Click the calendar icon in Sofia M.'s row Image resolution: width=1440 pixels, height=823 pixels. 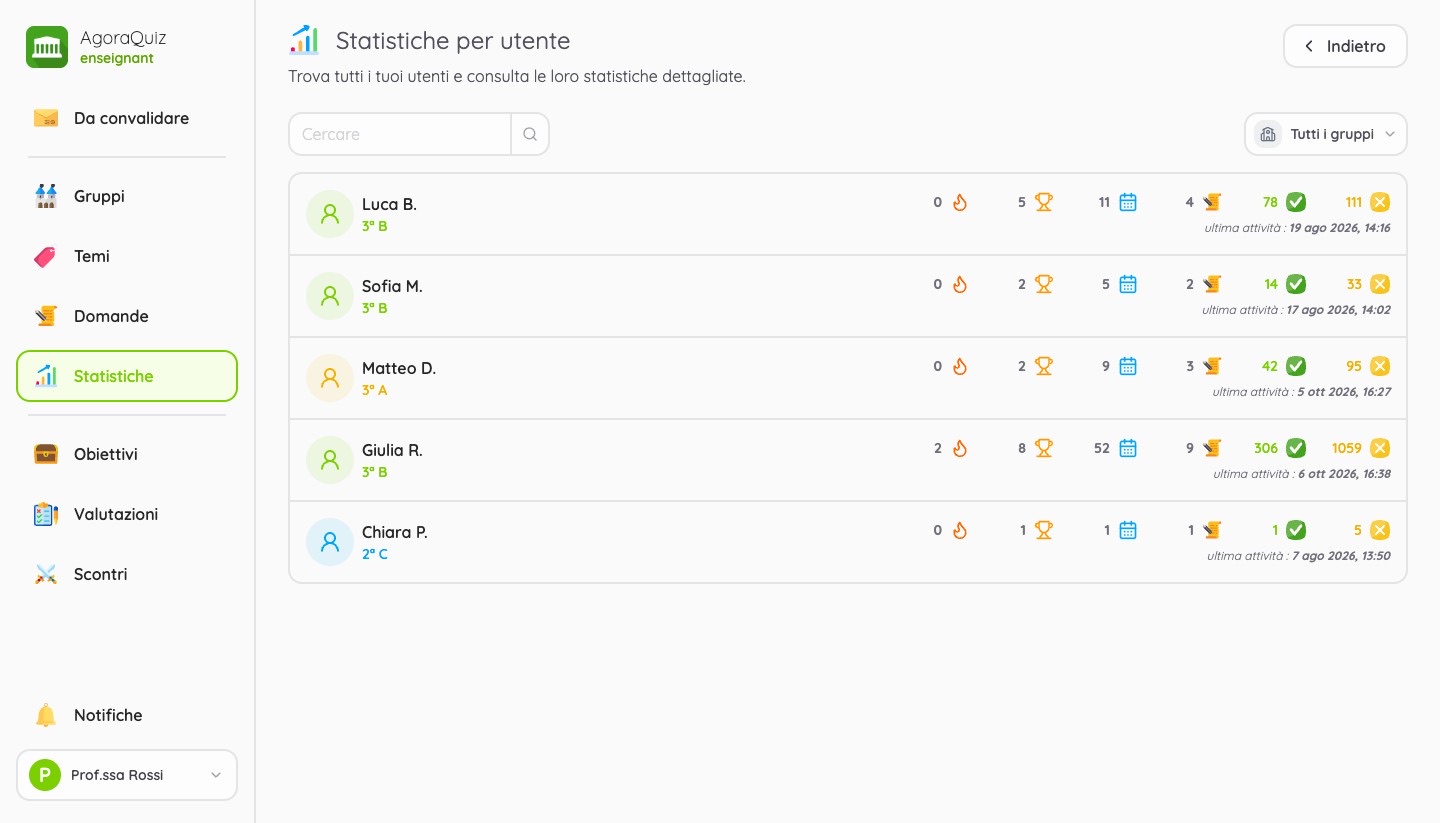1128,284
